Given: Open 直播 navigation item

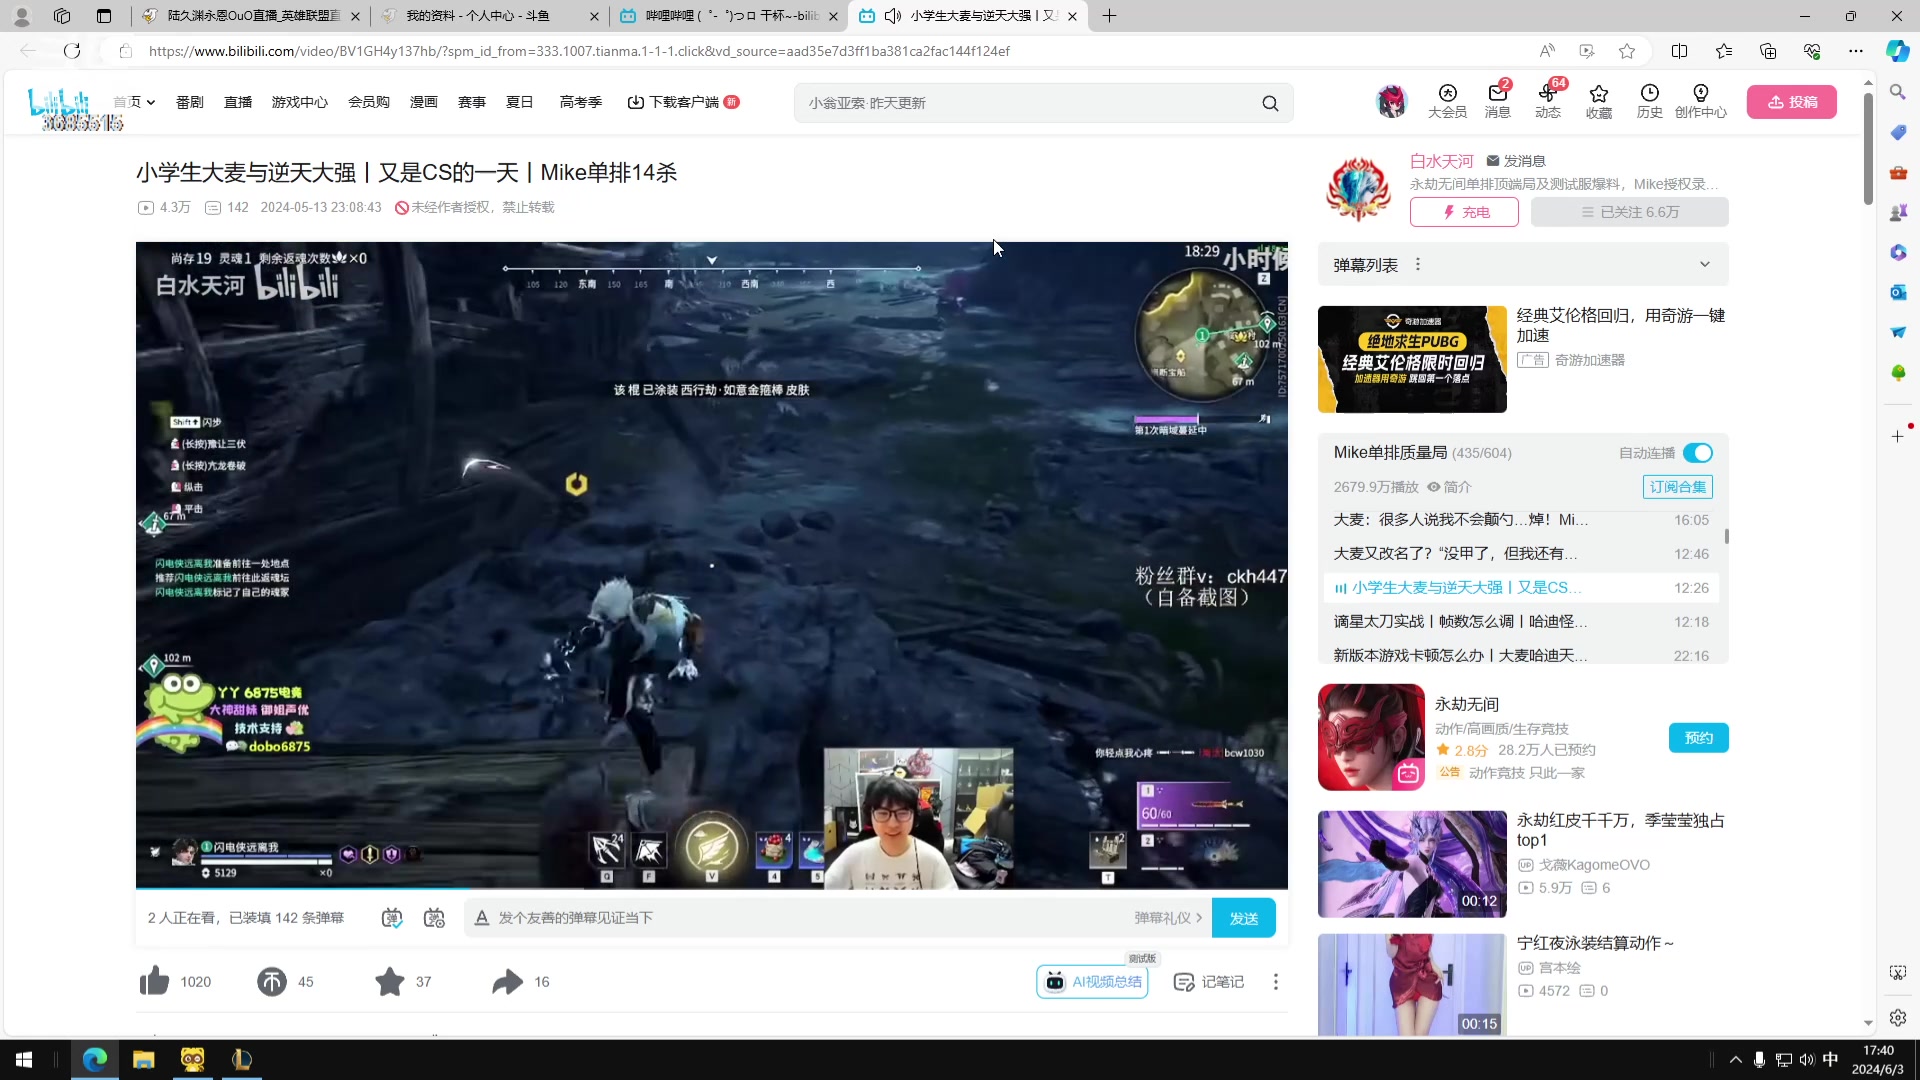Looking at the screenshot, I should pyautogui.click(x=238, y=102).
